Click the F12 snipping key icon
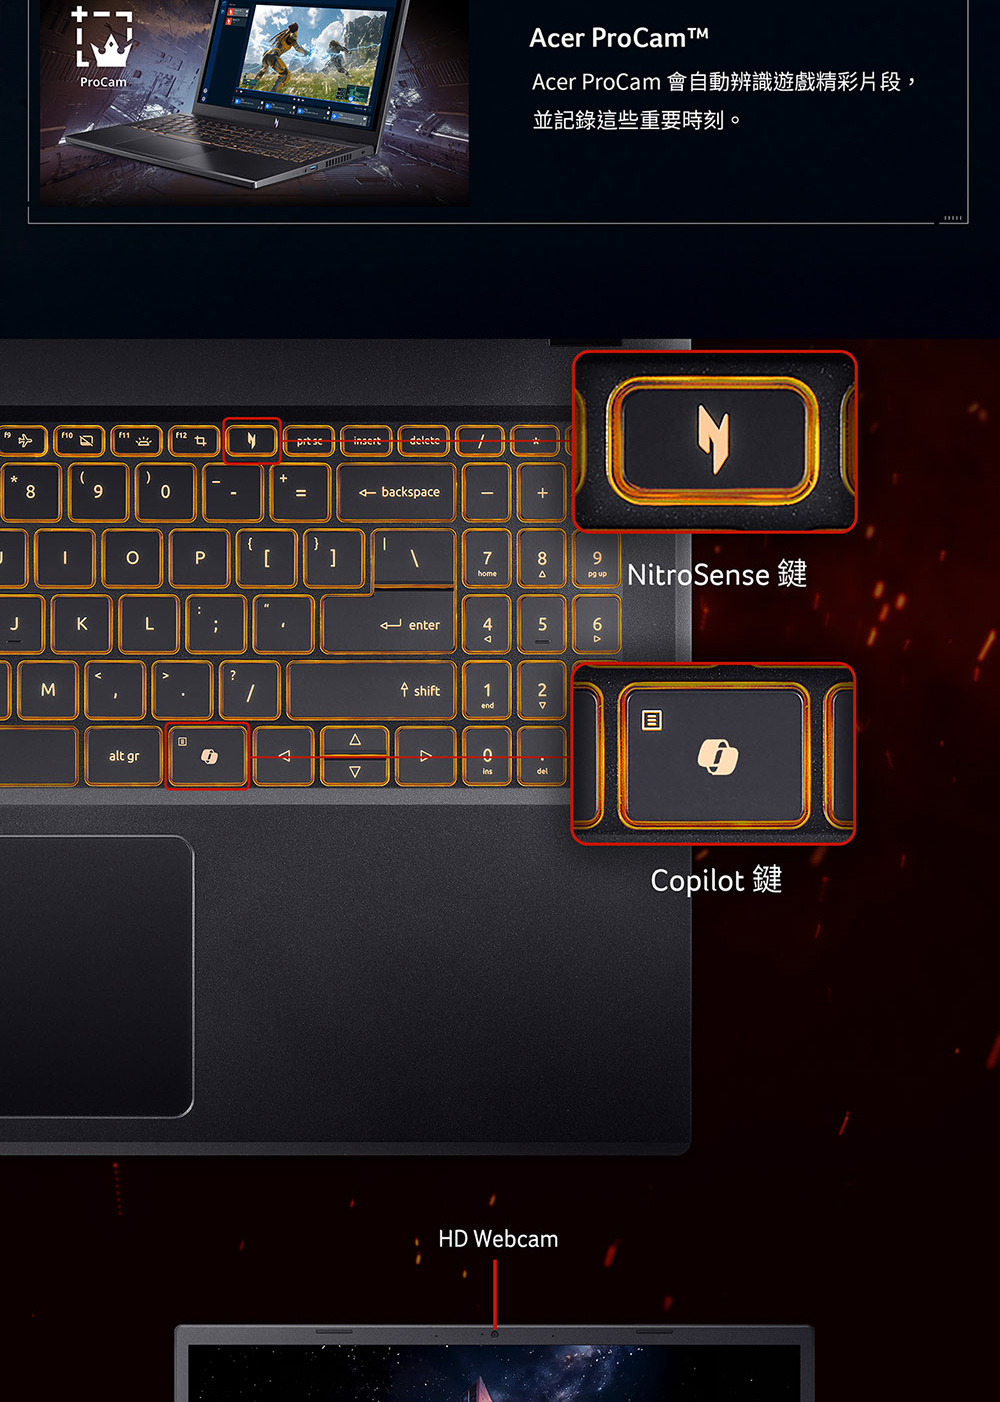Viewport: 1000px width, 1402px height. pos(195,439)
